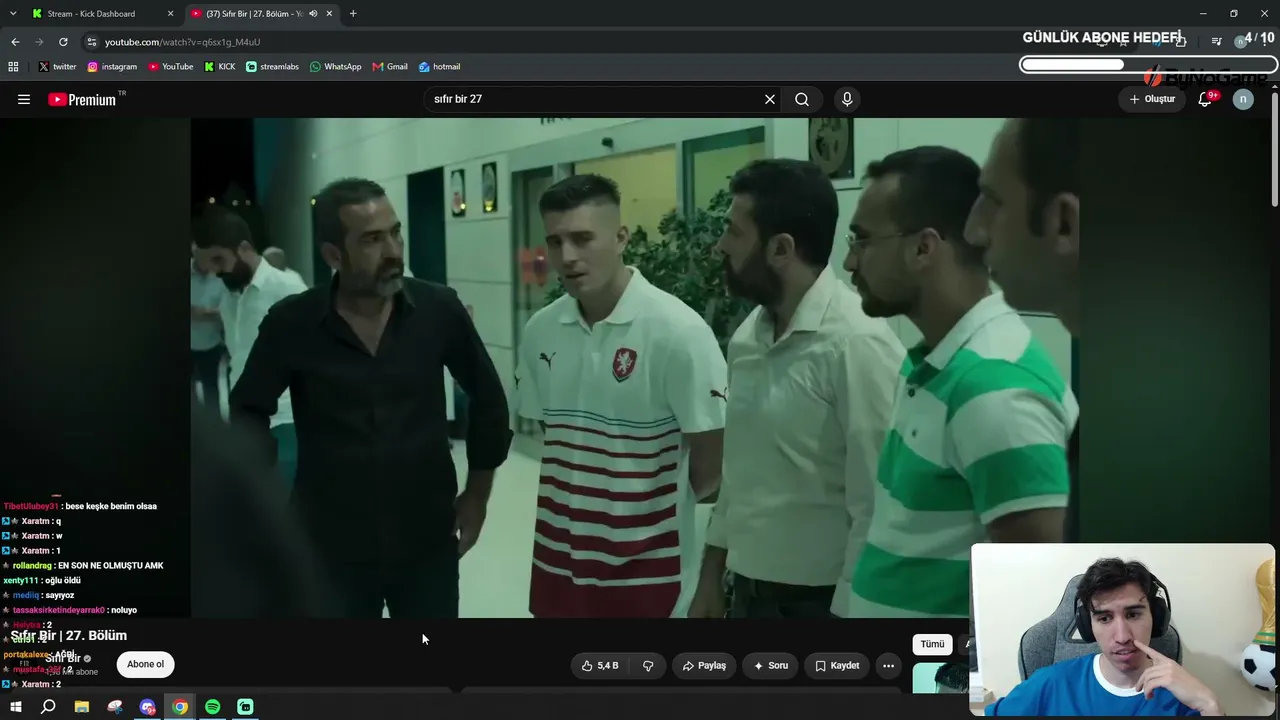Select the address bar URL

[182, 42]
